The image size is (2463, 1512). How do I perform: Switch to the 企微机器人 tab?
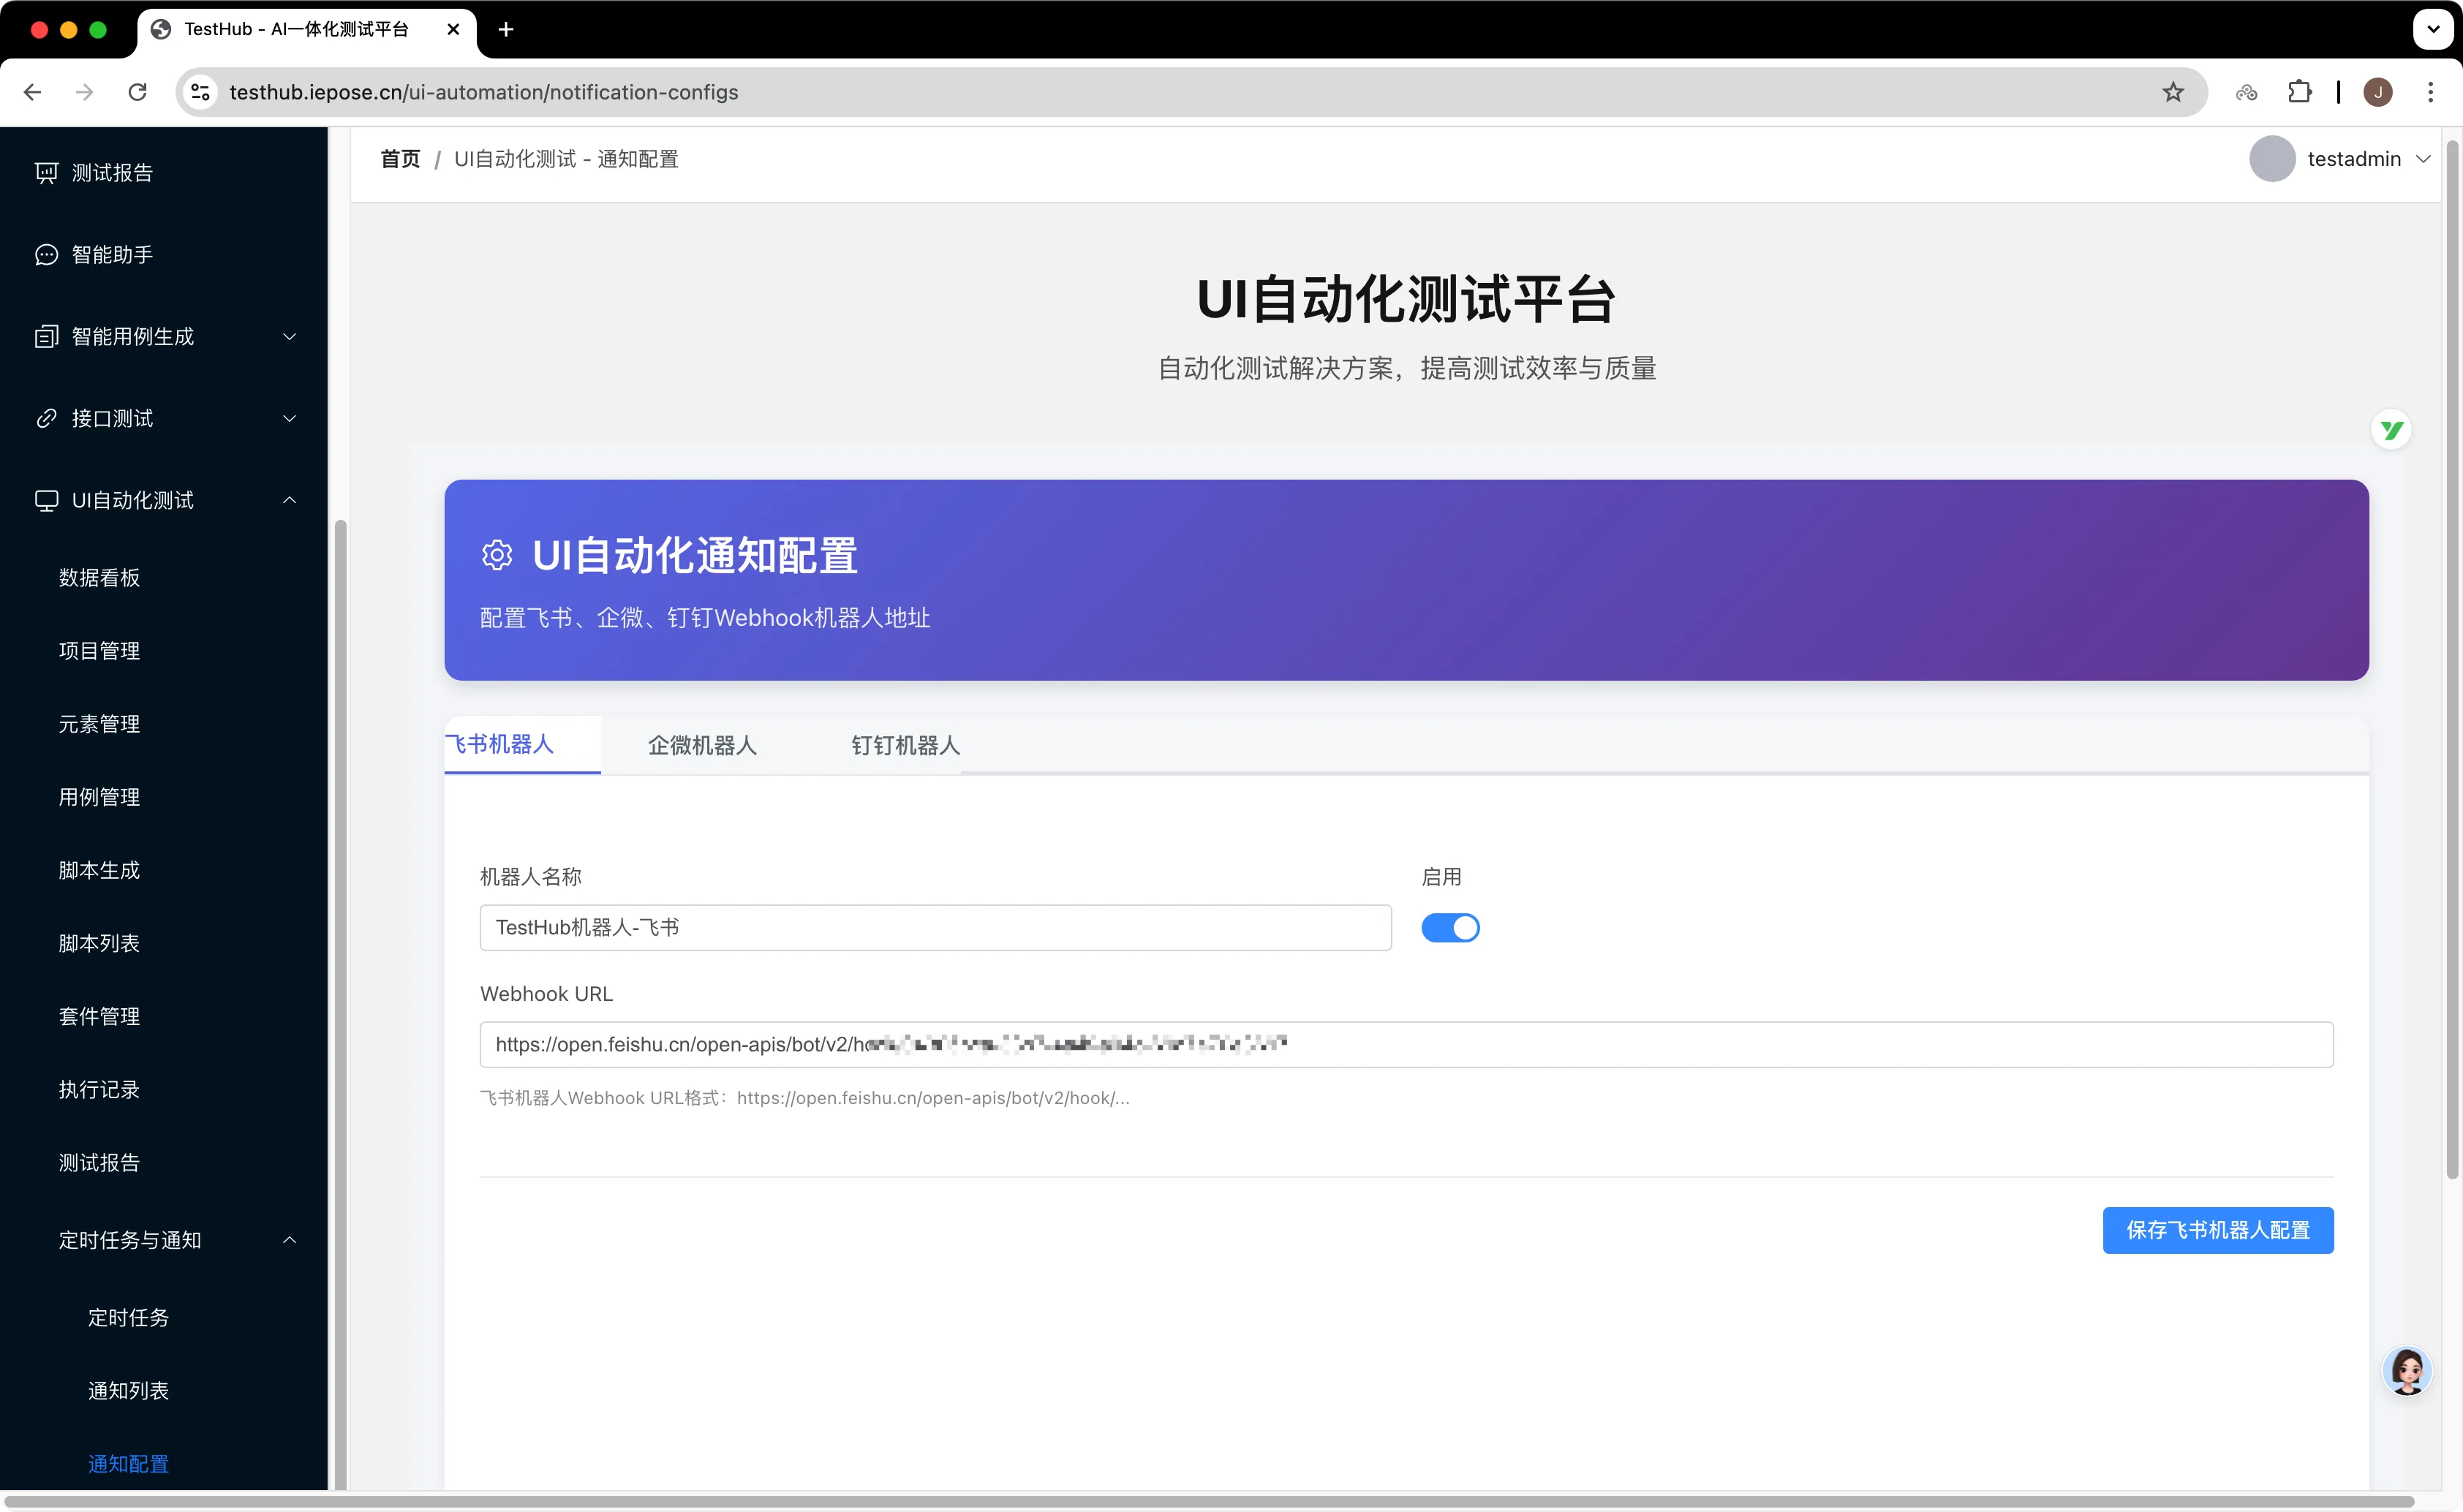tap(702, 745)
